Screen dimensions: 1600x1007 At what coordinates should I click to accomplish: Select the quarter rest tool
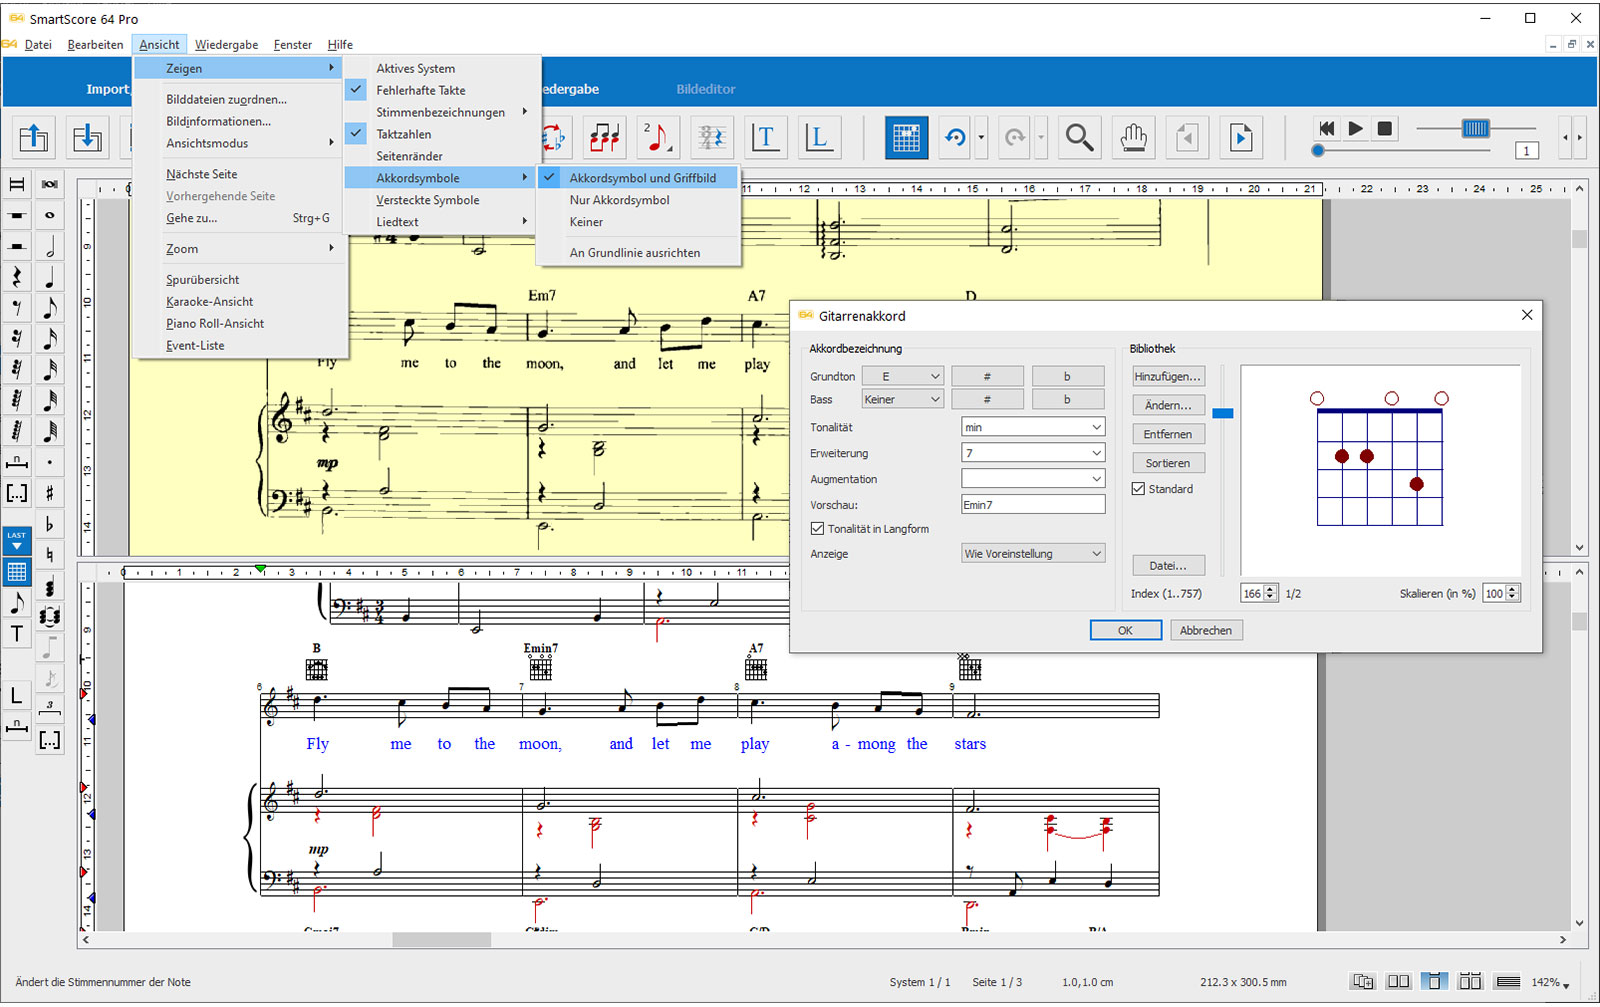[17, 277]
